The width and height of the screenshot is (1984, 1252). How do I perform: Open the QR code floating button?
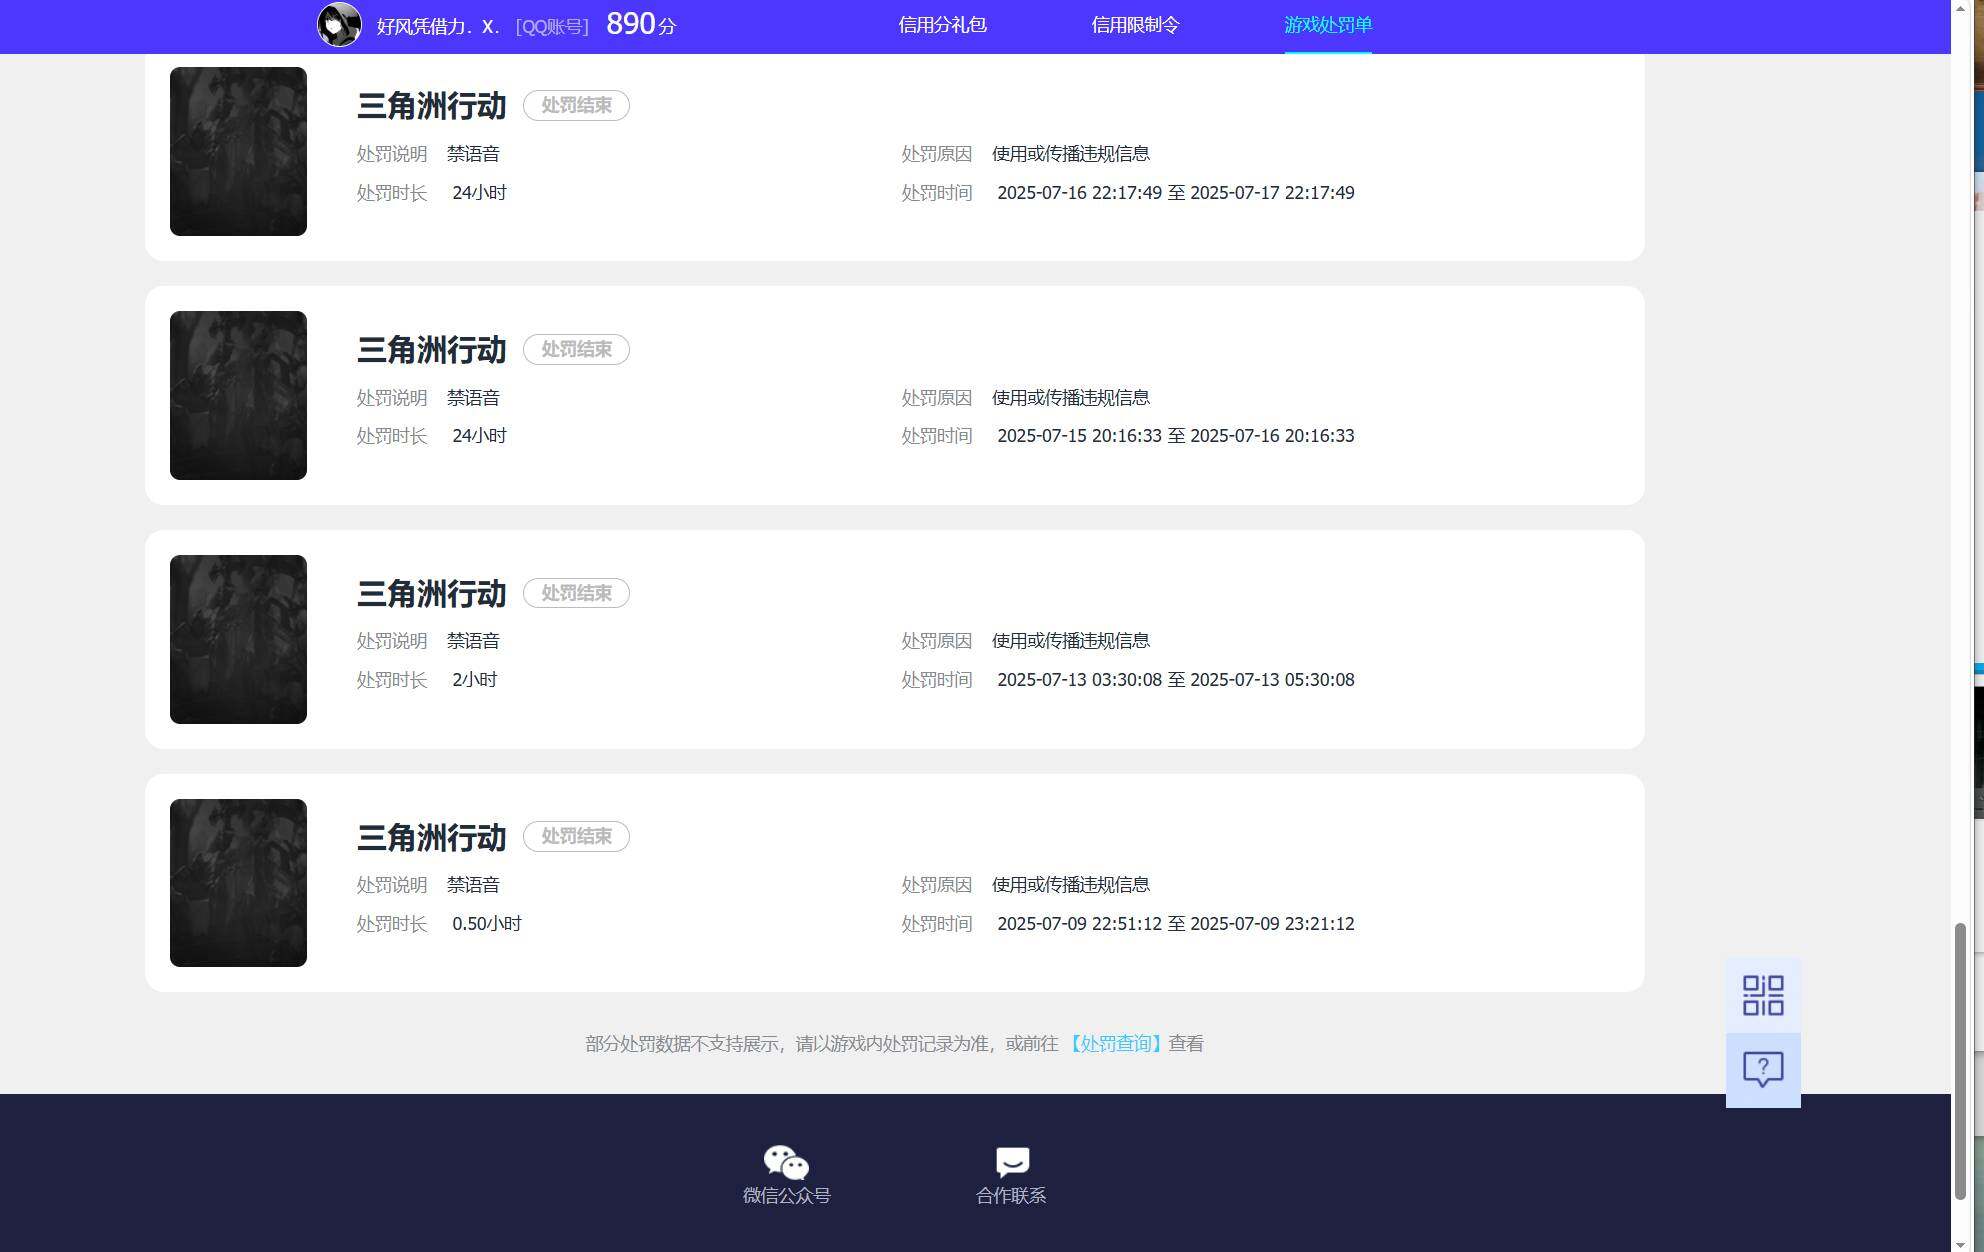(1763, 996)
